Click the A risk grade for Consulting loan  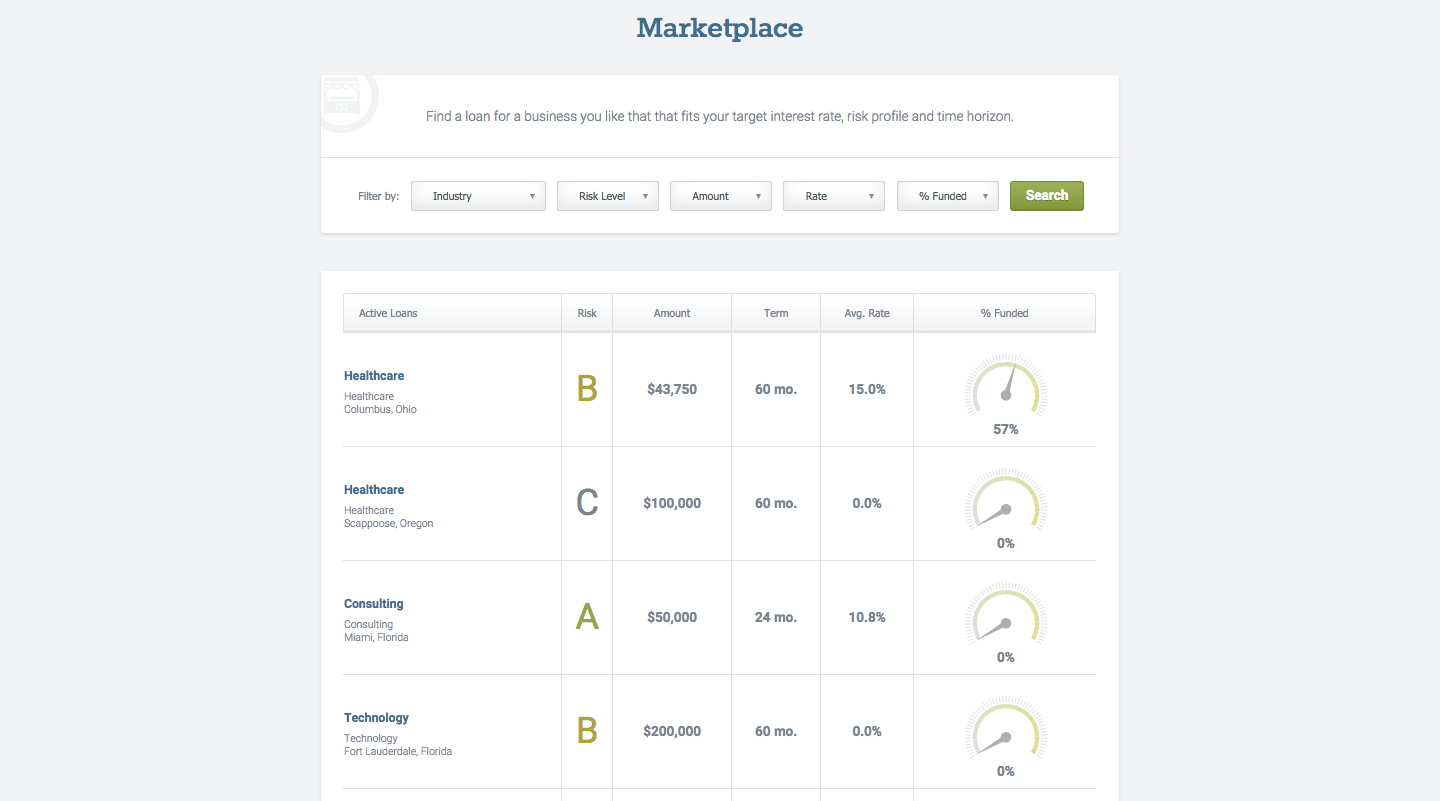pos(587,617)
